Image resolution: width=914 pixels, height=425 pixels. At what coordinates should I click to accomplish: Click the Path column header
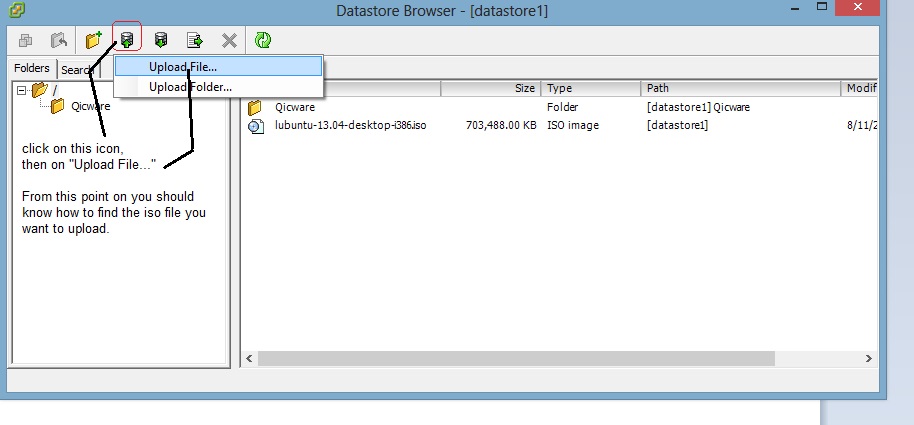click(740, 88)
